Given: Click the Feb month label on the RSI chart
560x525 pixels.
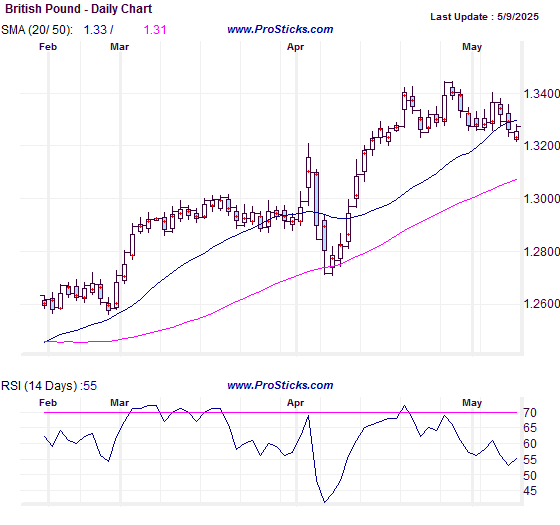Looking at the screenshot, I should click(48, 403).
